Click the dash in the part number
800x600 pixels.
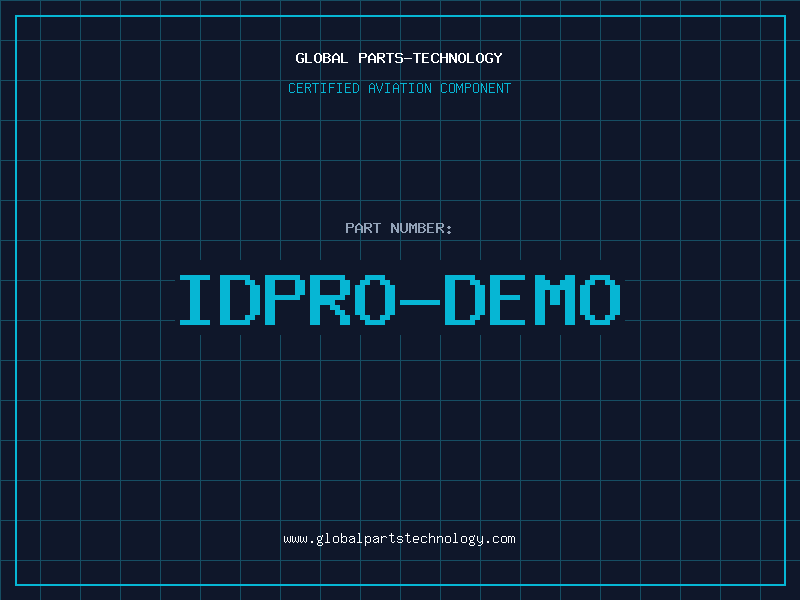[420, 300]
